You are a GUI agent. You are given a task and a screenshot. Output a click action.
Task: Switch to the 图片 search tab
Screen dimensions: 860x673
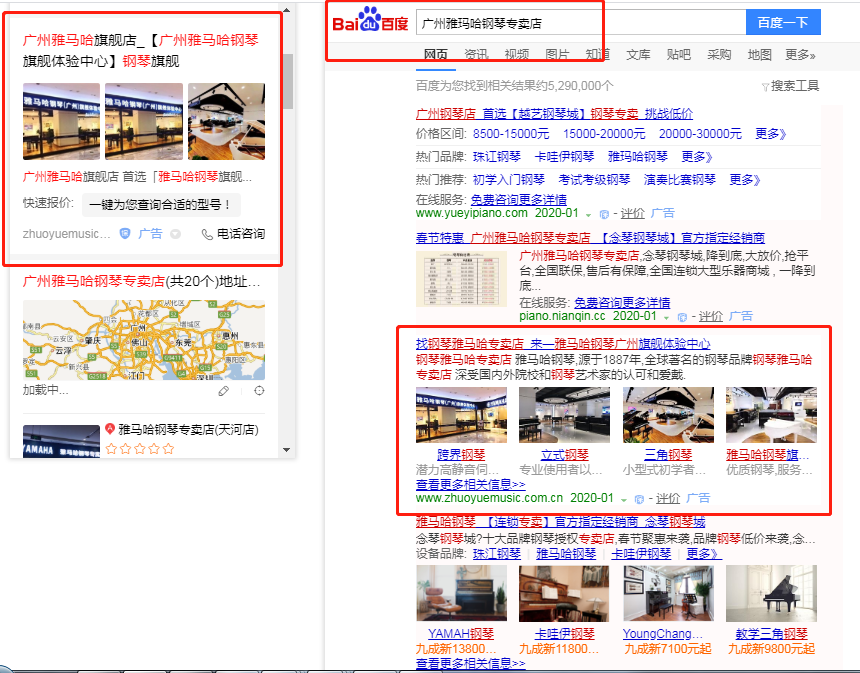click(x=557, y=55)
